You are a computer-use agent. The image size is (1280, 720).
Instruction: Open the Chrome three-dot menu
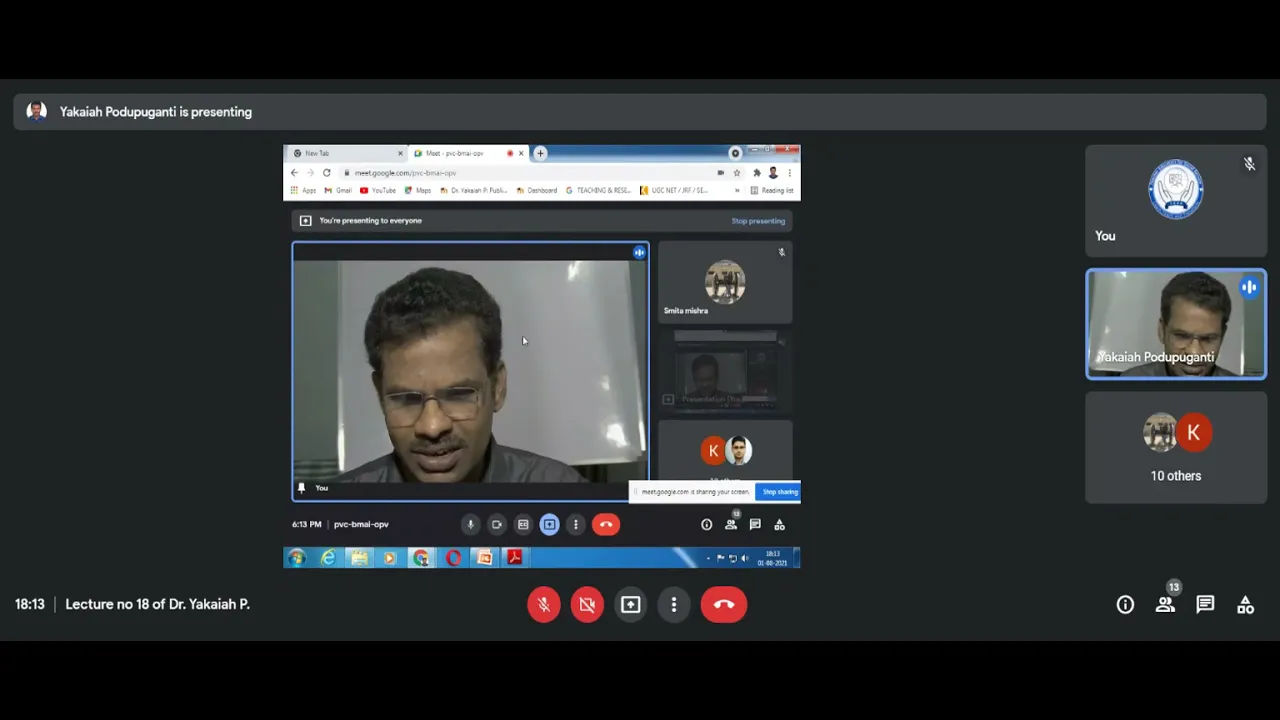coord(789,173)
